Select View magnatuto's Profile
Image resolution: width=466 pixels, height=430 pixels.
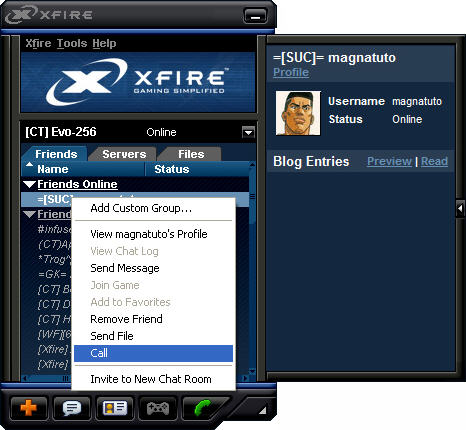[x=149, y=234]
